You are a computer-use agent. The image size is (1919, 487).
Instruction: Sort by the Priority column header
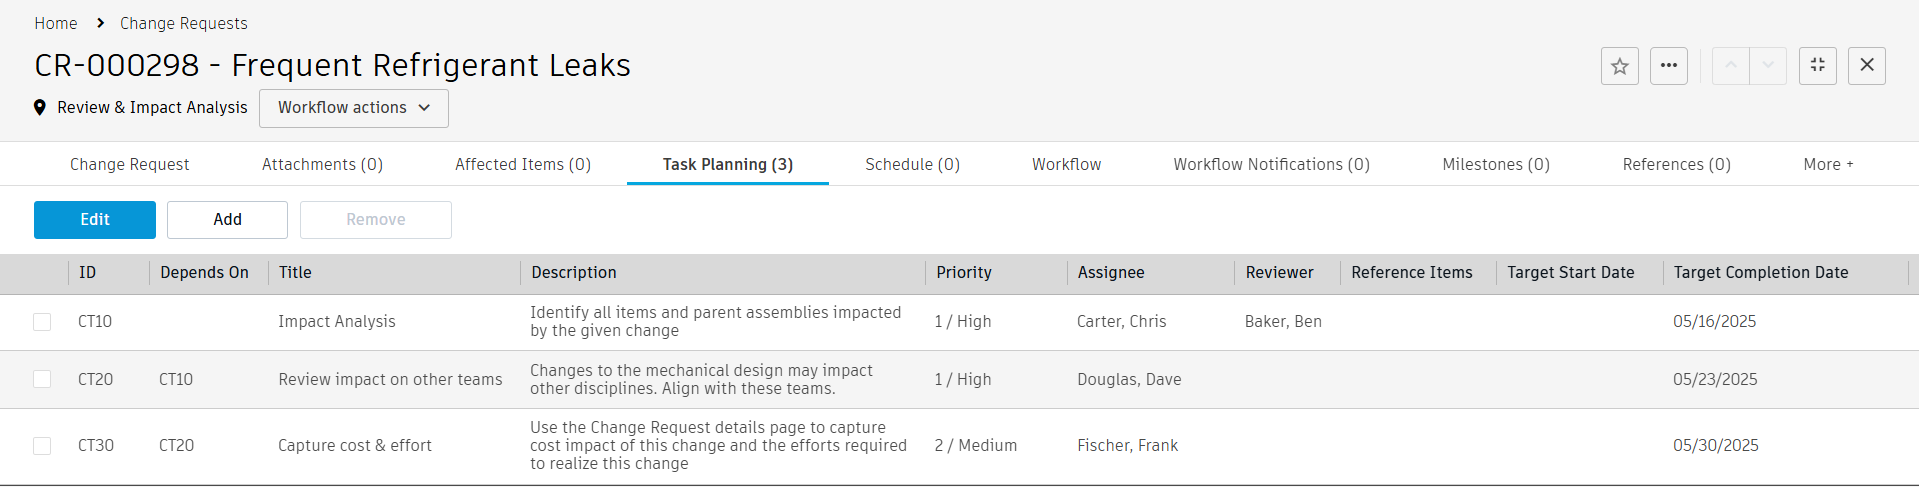964,273
